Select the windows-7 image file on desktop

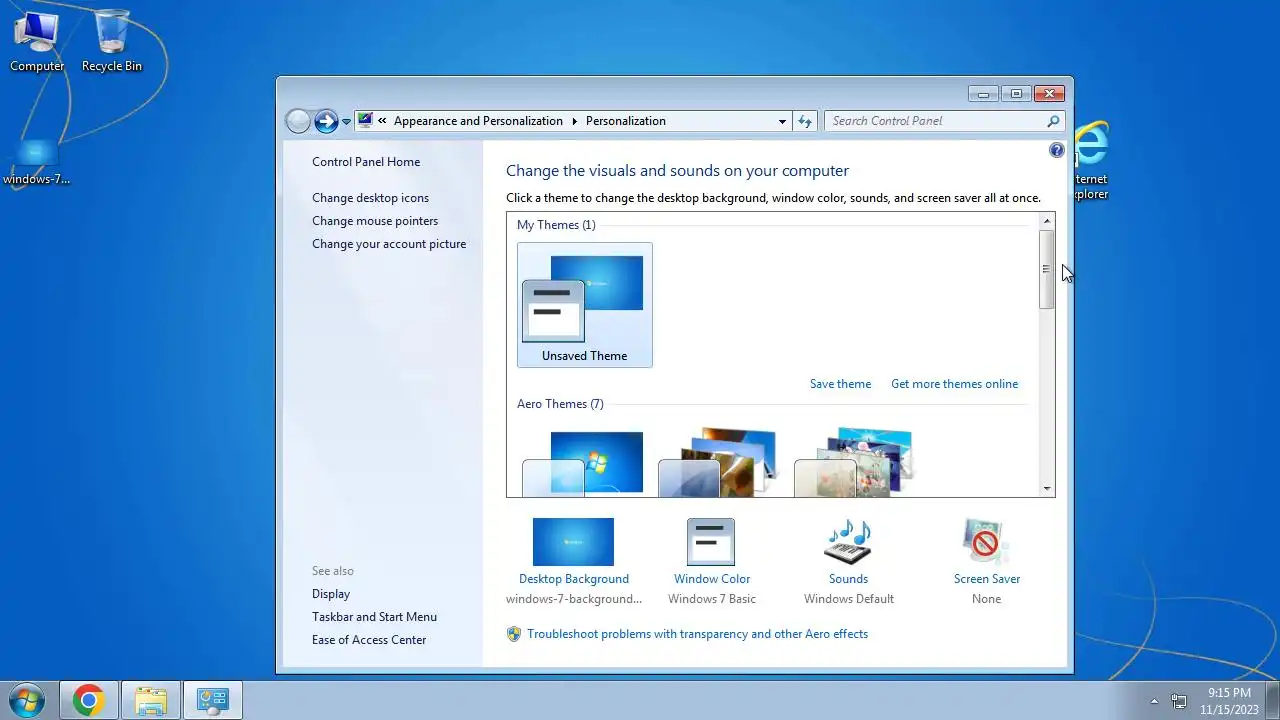click(37, 162)
